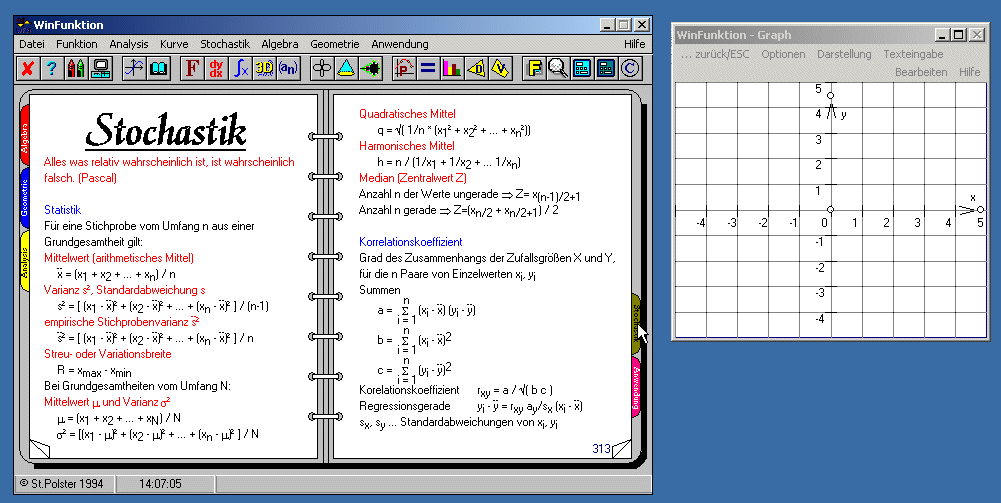1001x503 pixels.
Task: Click the status bar time 14:07:05
Action: [160, 484]
